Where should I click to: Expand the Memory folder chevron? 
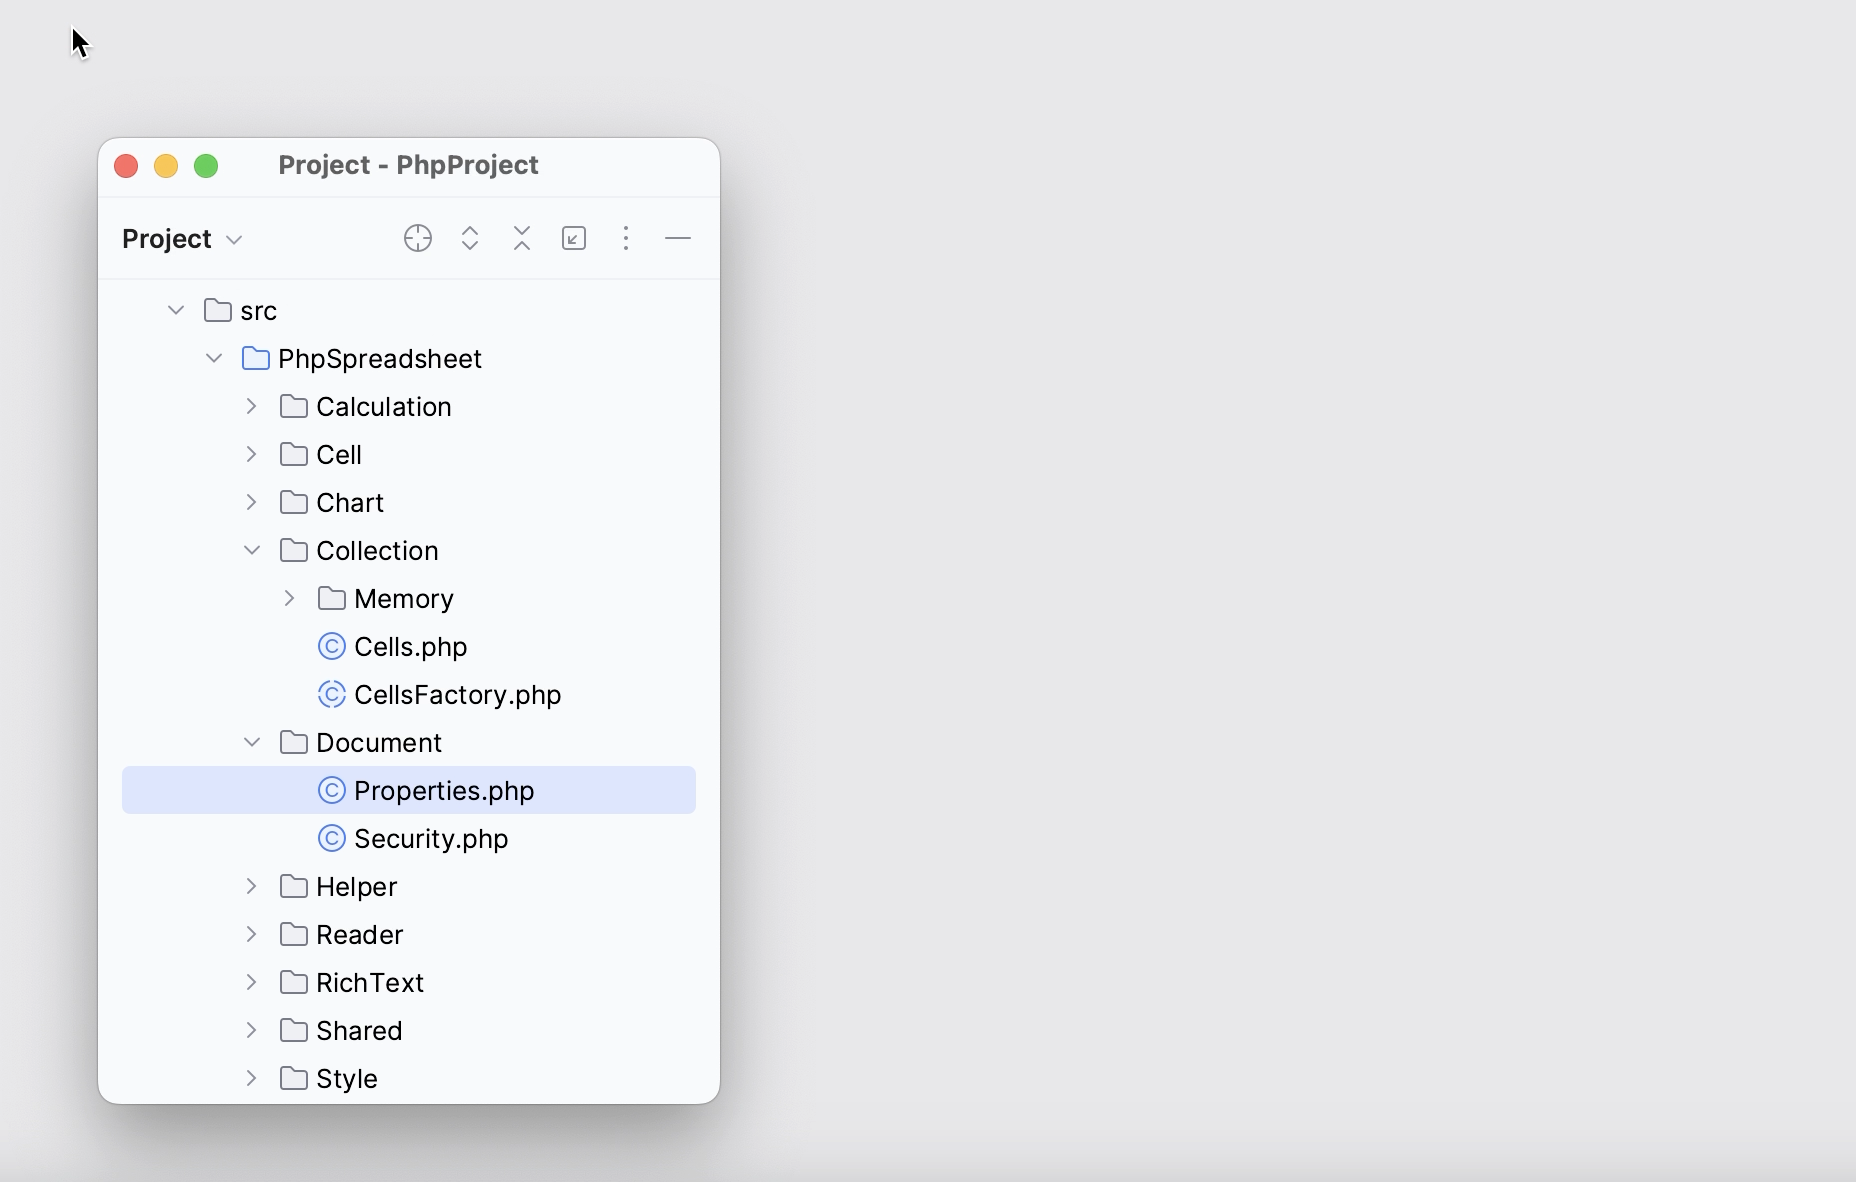(x=290, y=598)
